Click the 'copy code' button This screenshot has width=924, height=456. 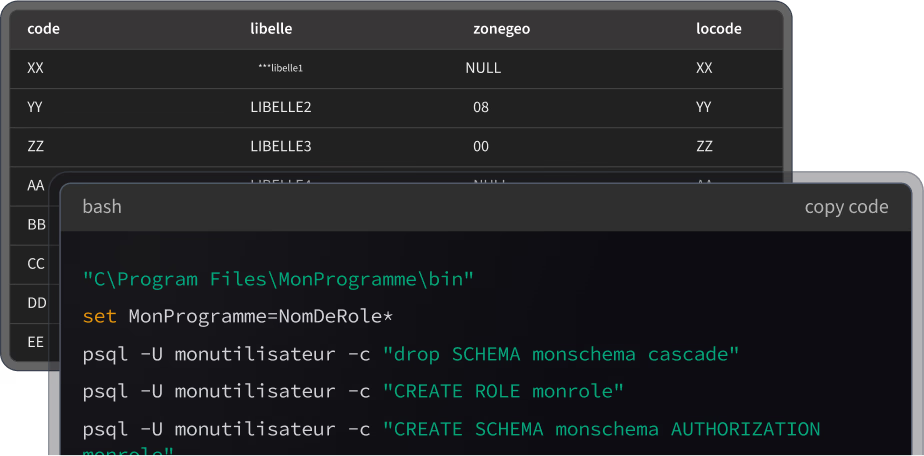[846, 207]
